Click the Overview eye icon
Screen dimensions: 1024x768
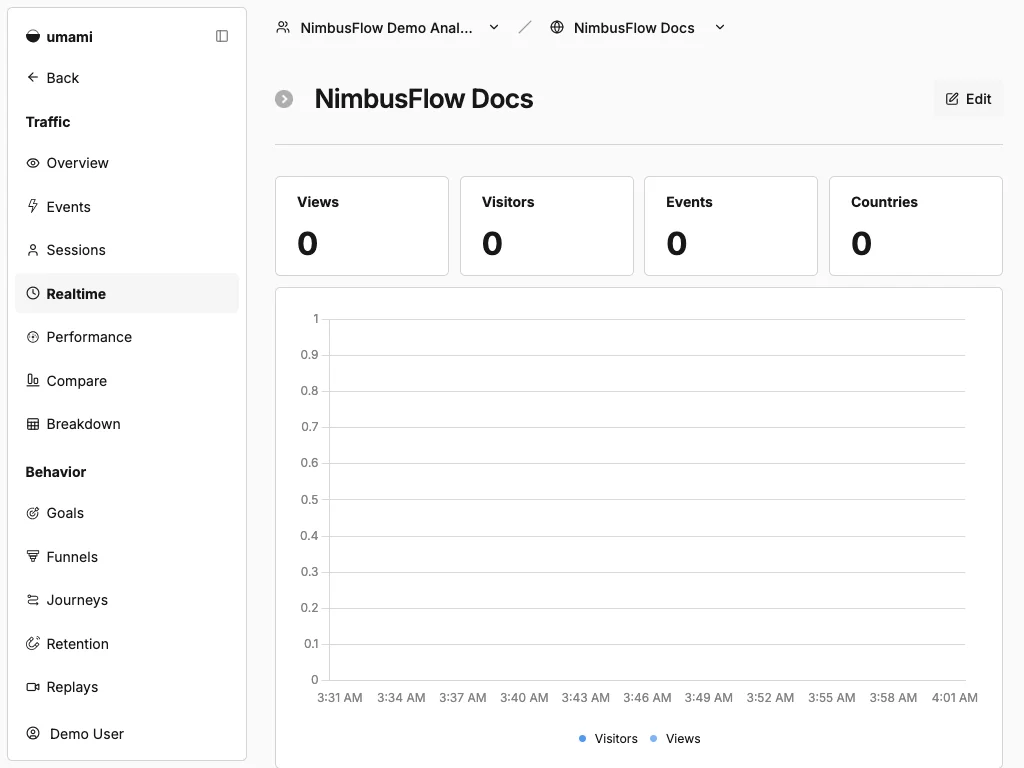33,163
